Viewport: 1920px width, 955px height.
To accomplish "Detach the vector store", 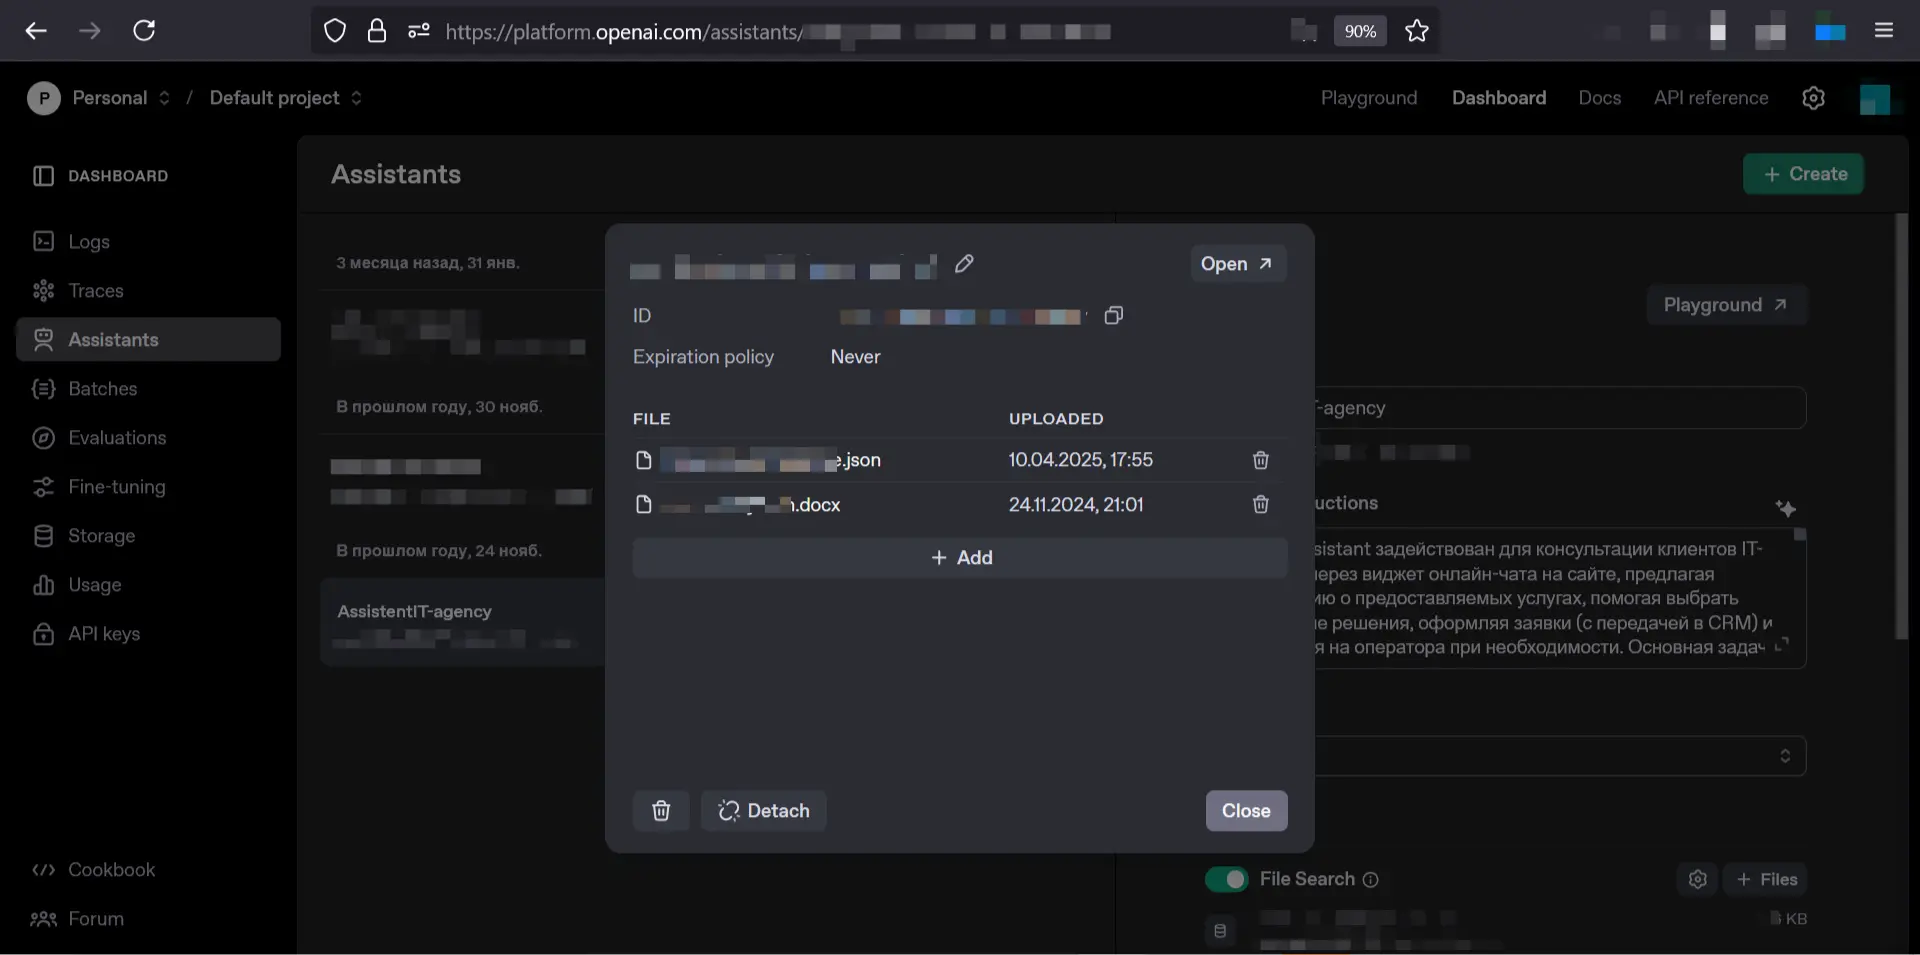I will pyautogui.click(x=764, y=811).
